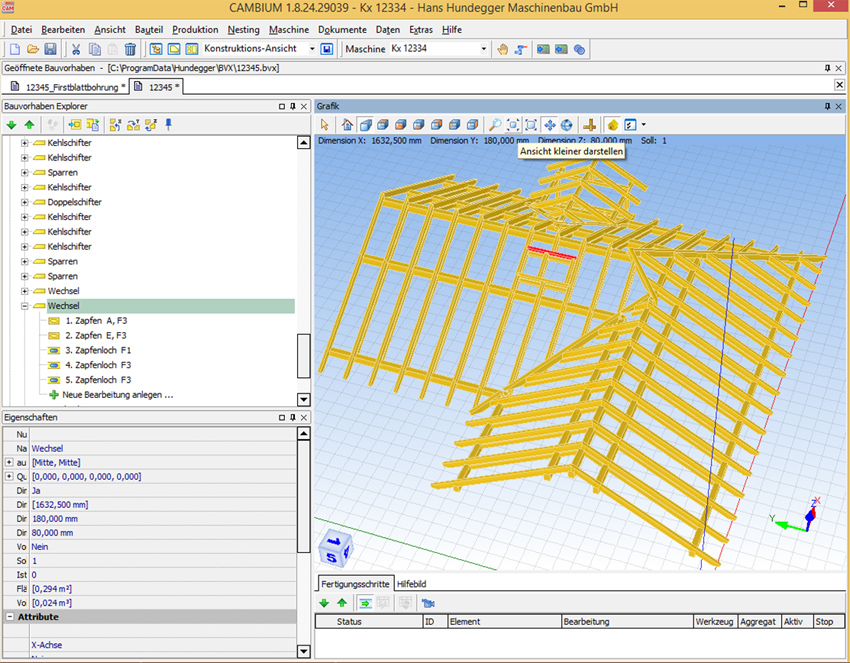Click the cut scissors icon
Viewport: 850px width, 663px height.
(76, 49)
